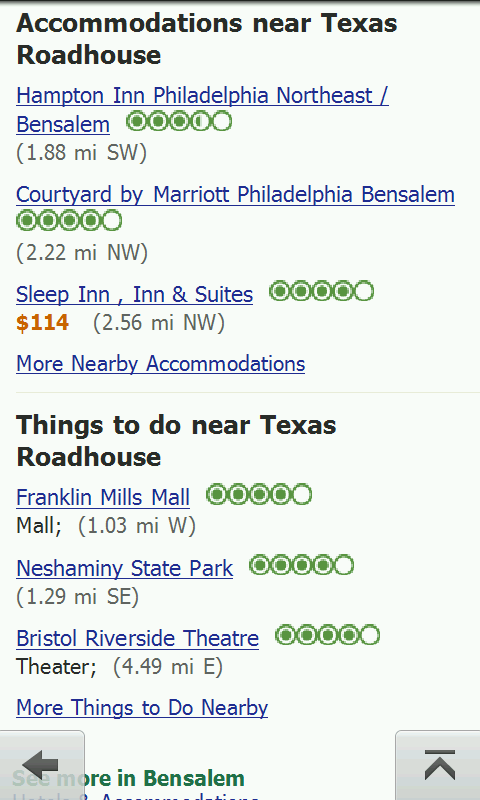480x800 pixels.
Task: Click the Things to do near Texas Roadhouse heading
Action: click(x=176, y=440)
